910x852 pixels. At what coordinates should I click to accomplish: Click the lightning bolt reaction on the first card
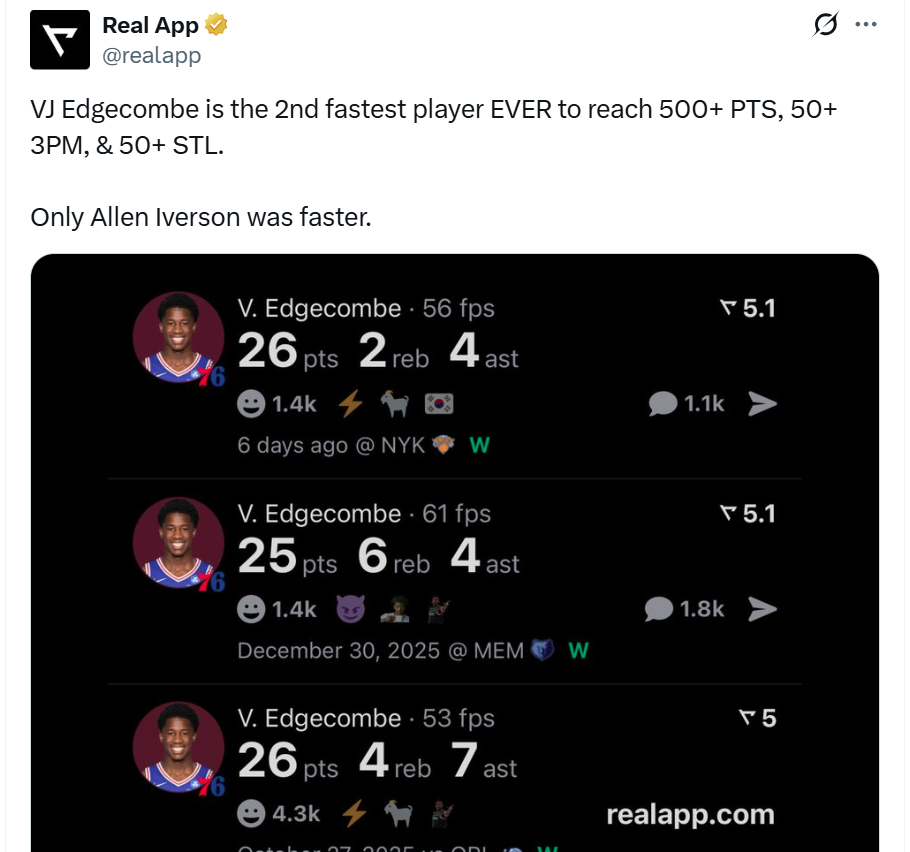[350, 404]
